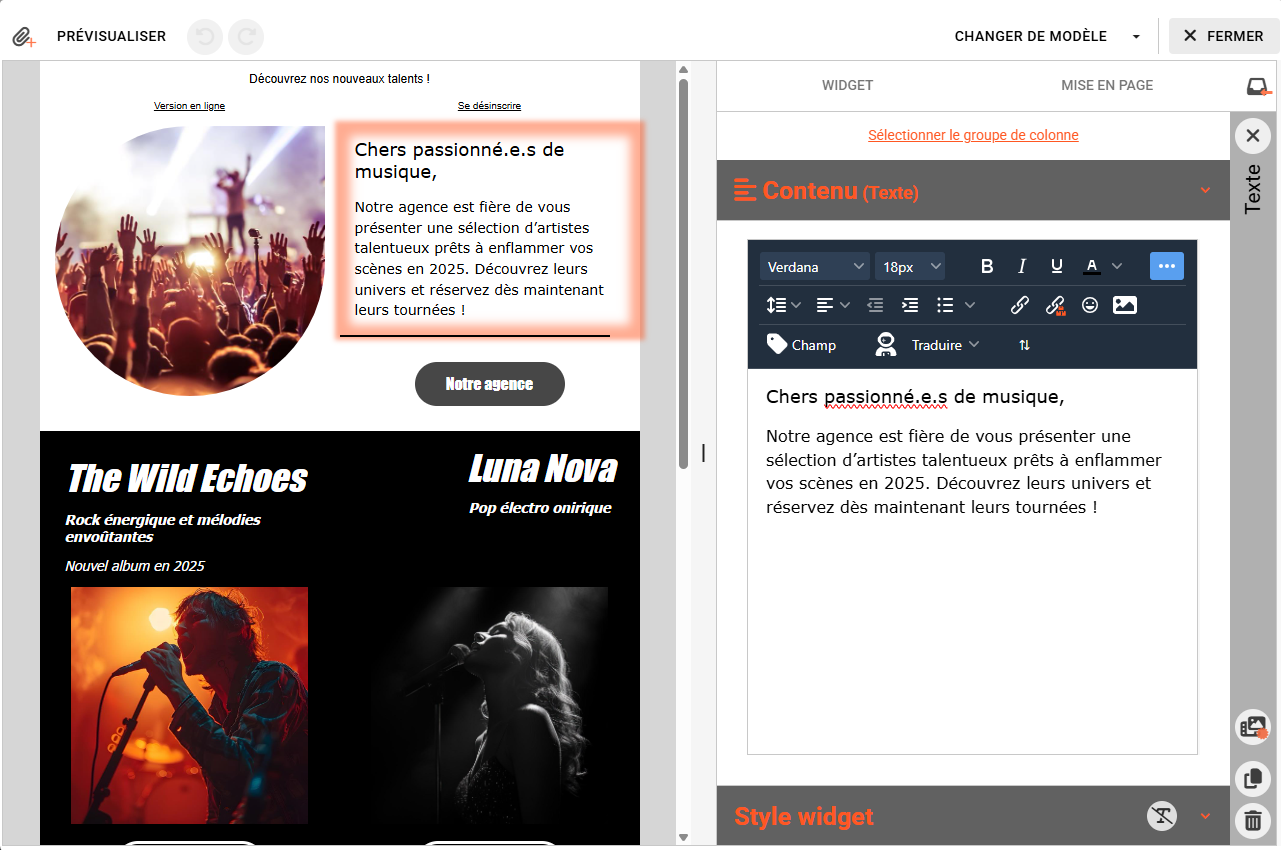This screenshot has height=850, width=1281.
Task: Toggle underline formatting
Action: point(1056,266)
